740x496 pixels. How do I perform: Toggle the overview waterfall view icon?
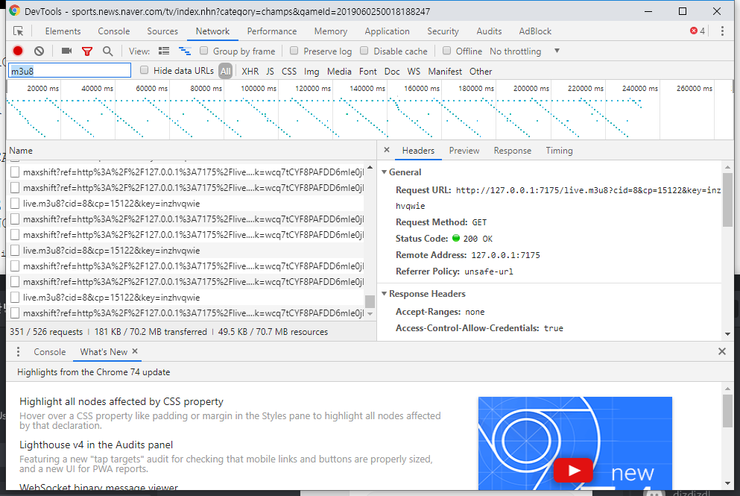click(185, 51)
